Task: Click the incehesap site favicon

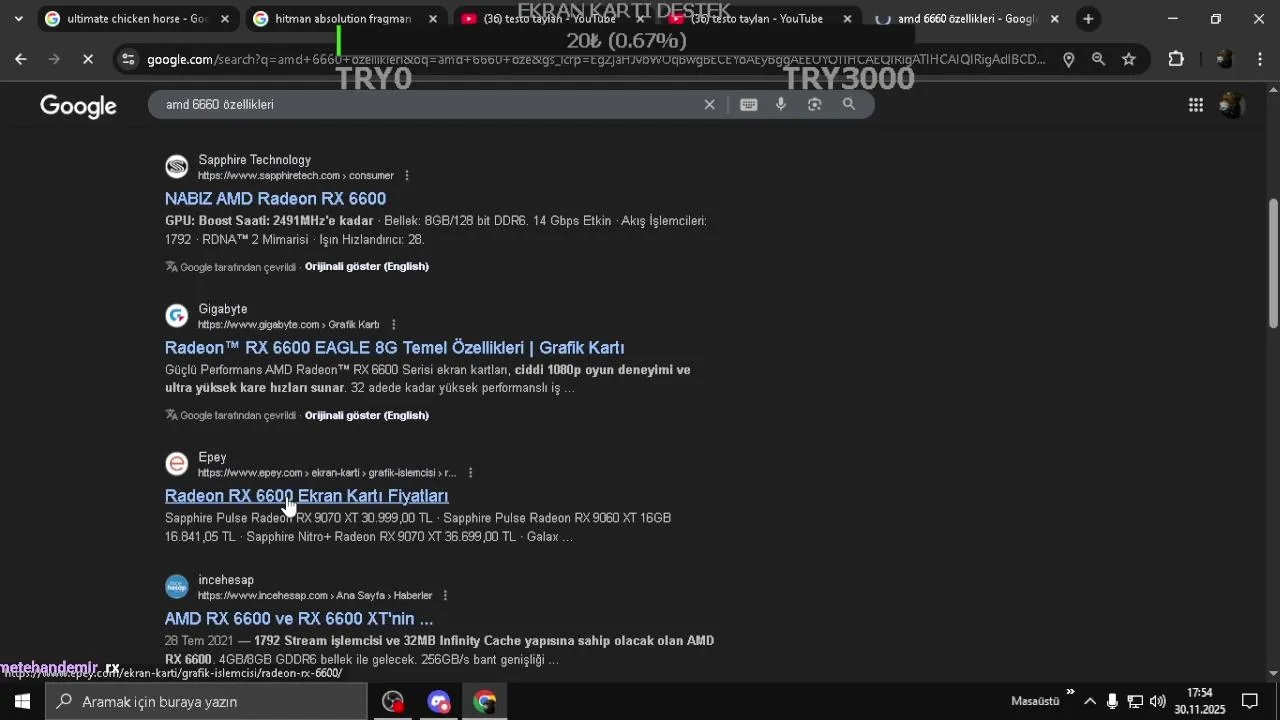Action: 177,587
